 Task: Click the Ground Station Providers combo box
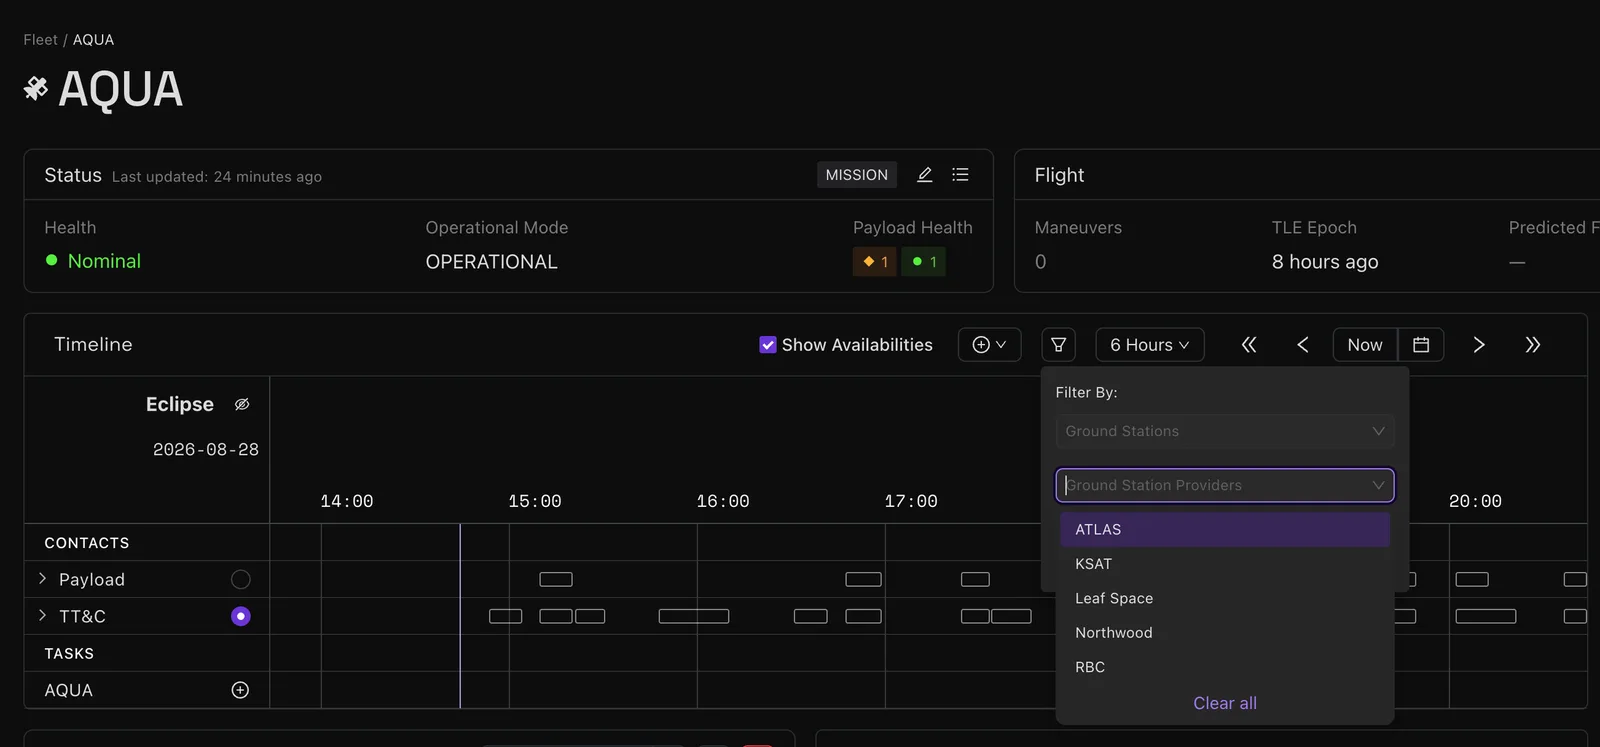[1225, 485]
